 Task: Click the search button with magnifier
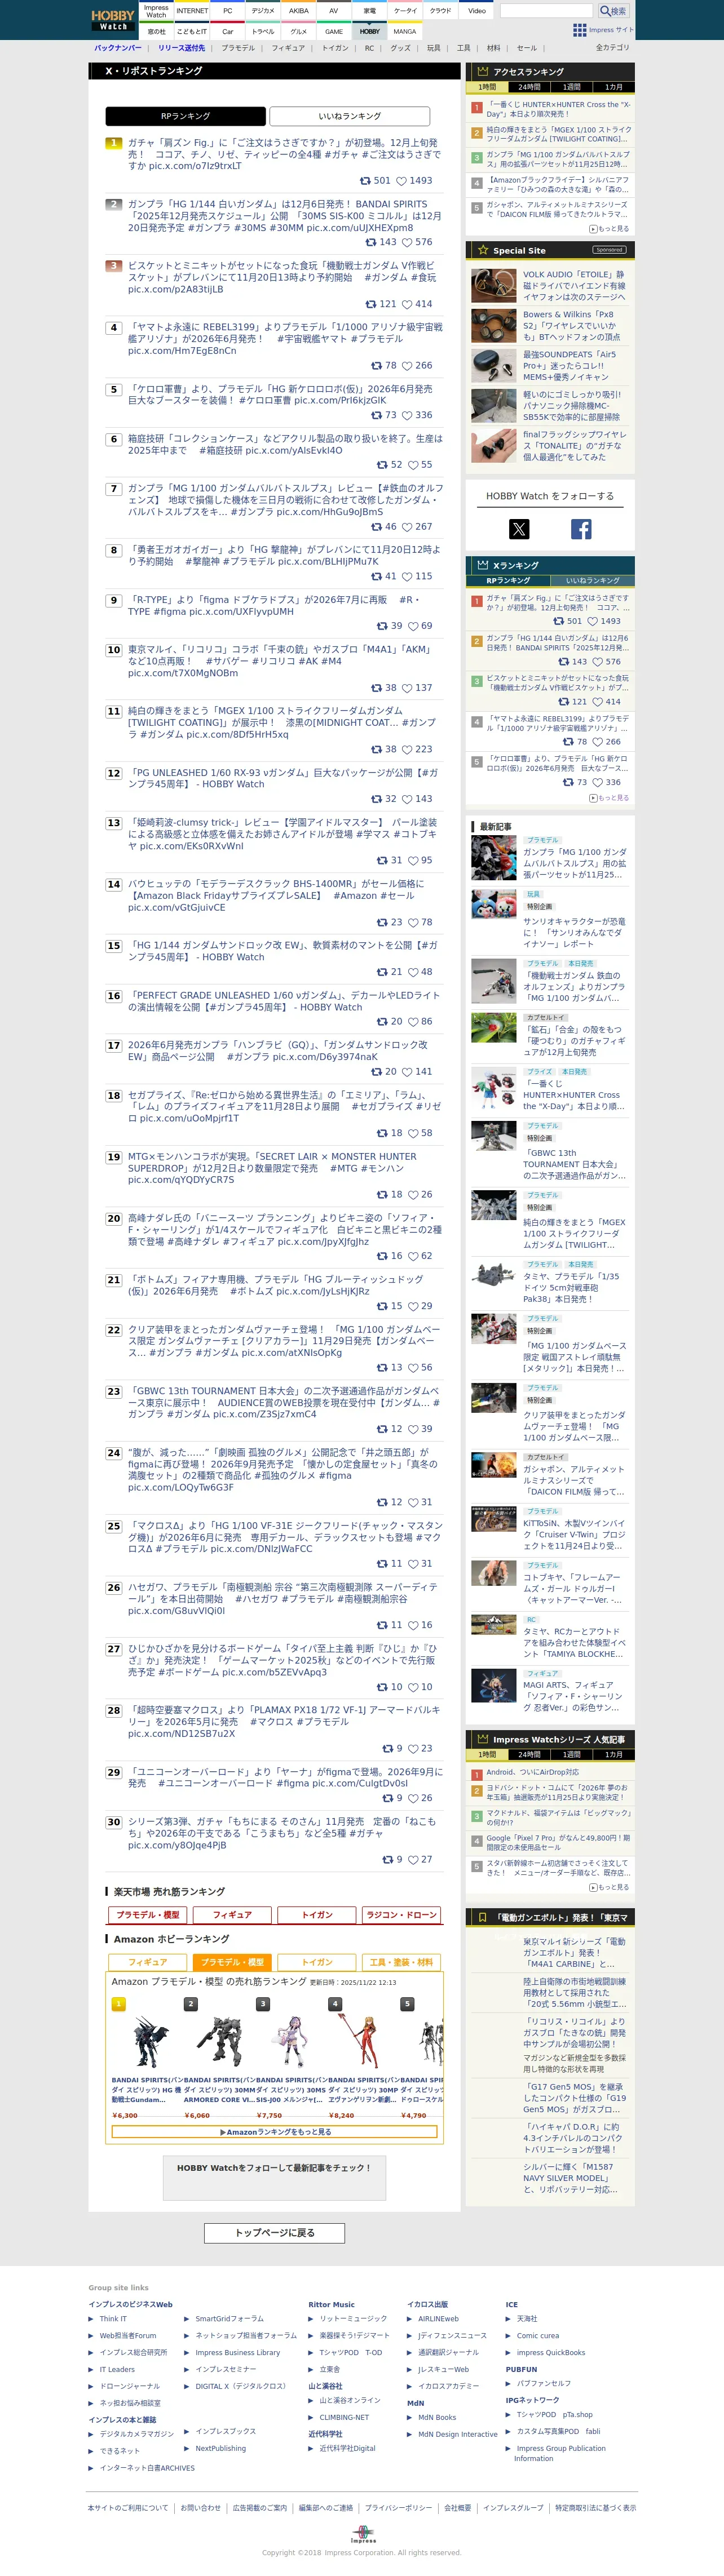tap(613, 11)
